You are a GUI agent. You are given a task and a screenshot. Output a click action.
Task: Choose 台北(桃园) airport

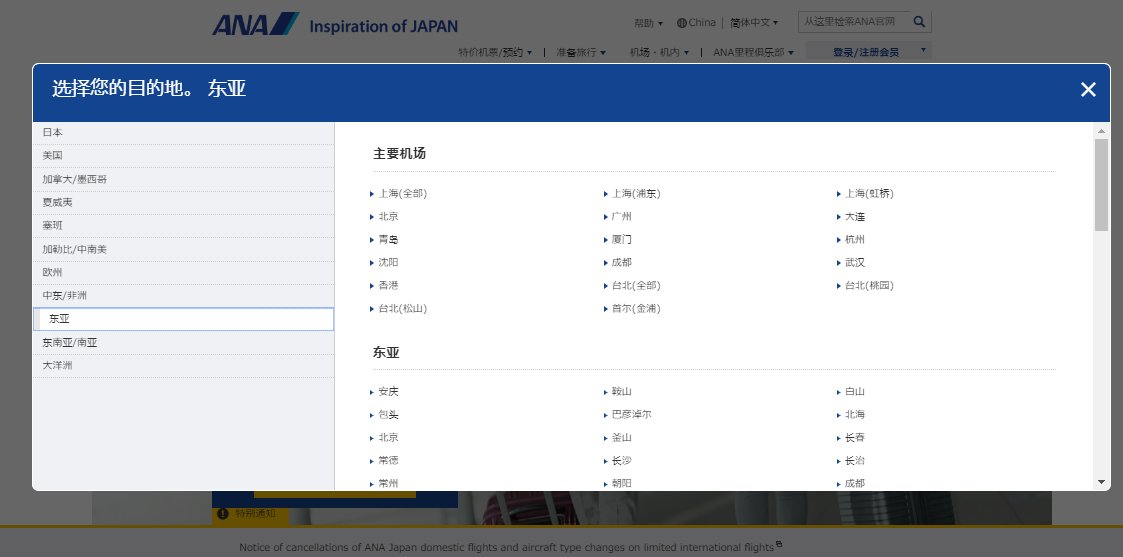click(x=869, y=286)
